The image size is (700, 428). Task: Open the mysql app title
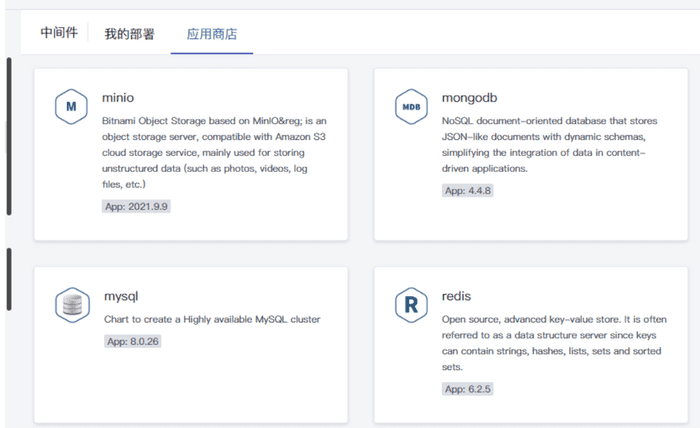[121, 296]
